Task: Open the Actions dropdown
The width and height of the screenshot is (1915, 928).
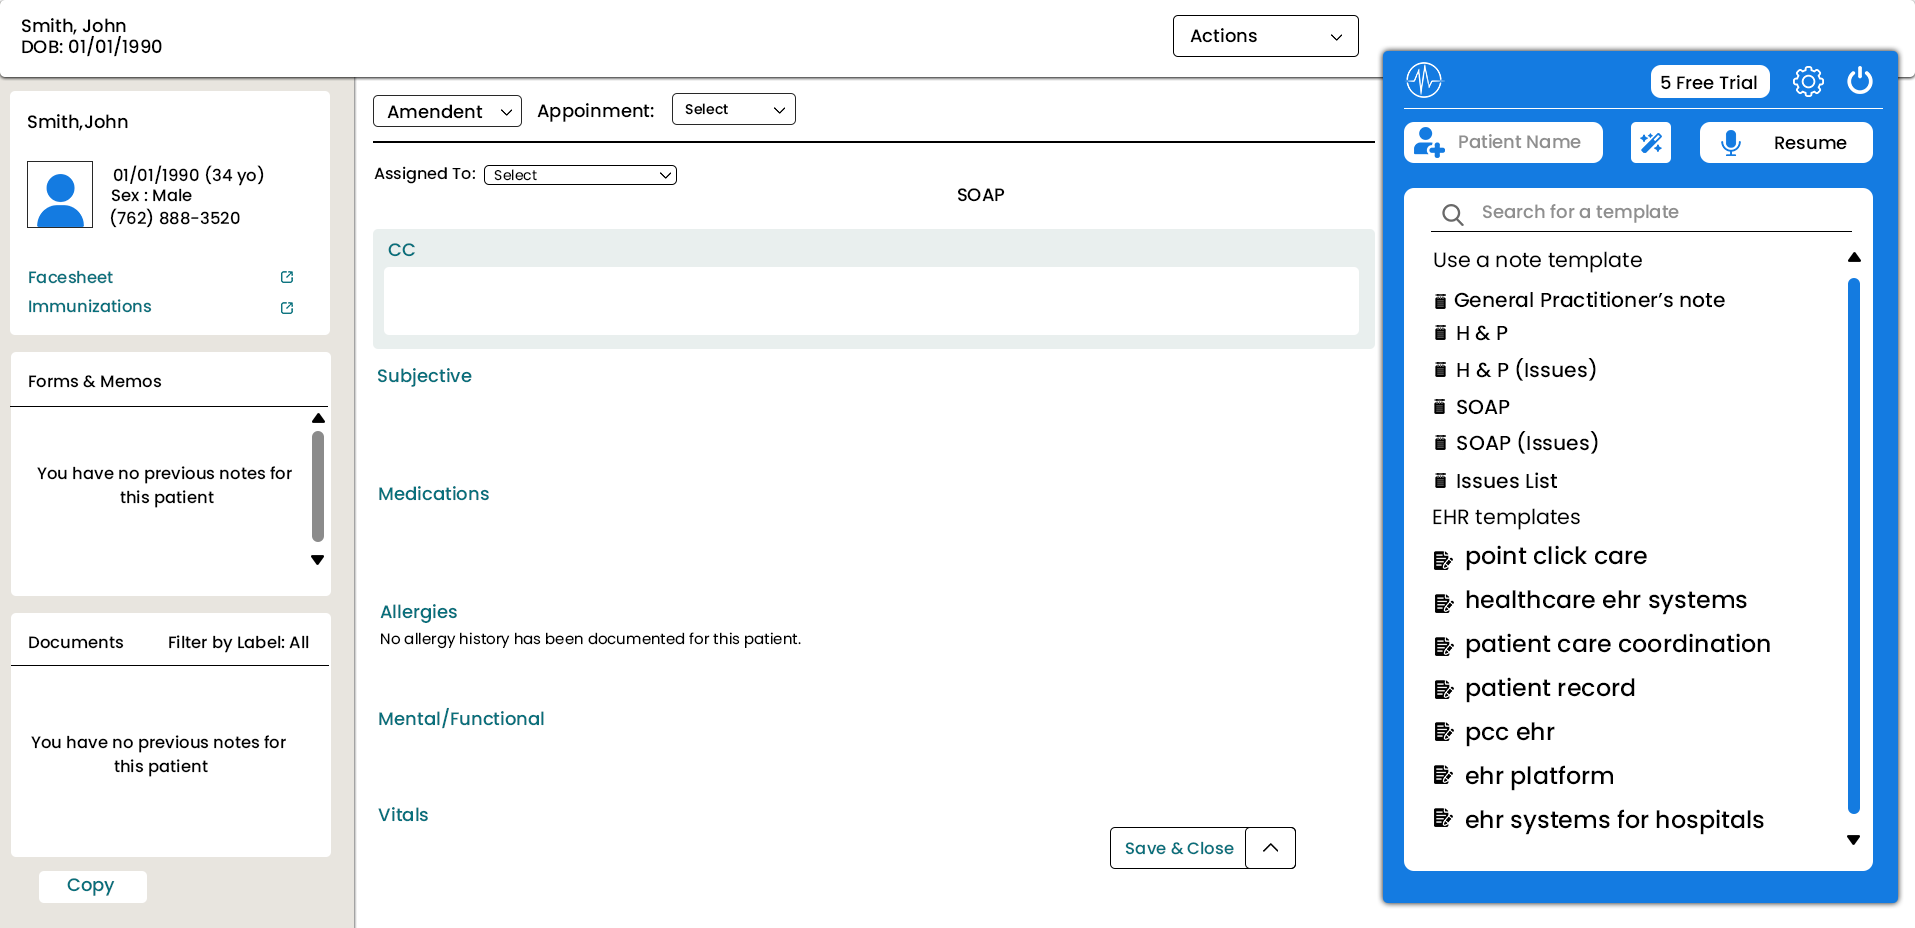Action: (x=1264, y=35)
